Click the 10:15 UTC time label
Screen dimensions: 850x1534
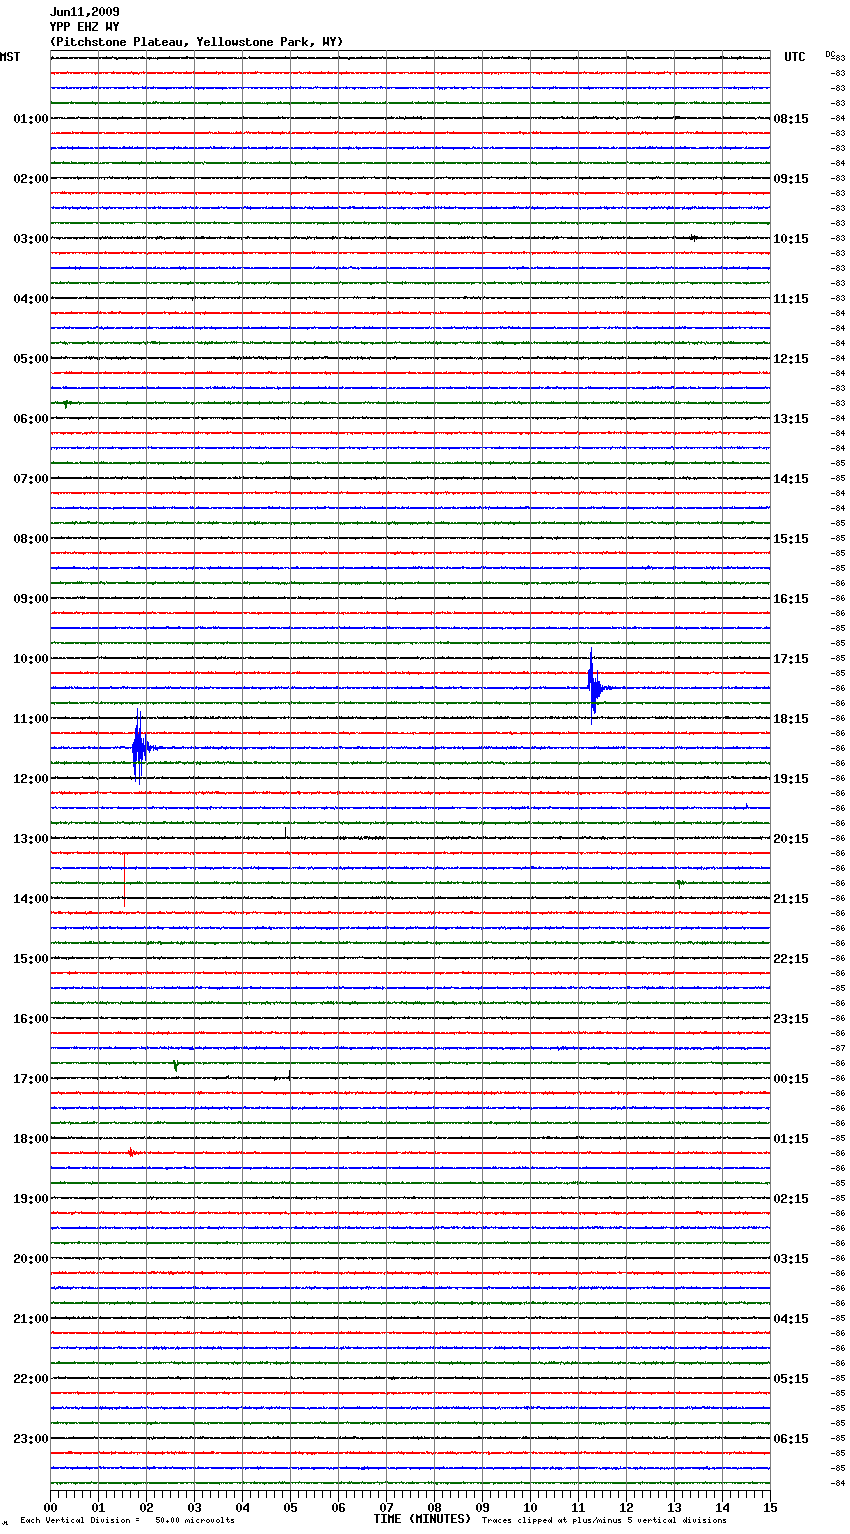[791, 239]
